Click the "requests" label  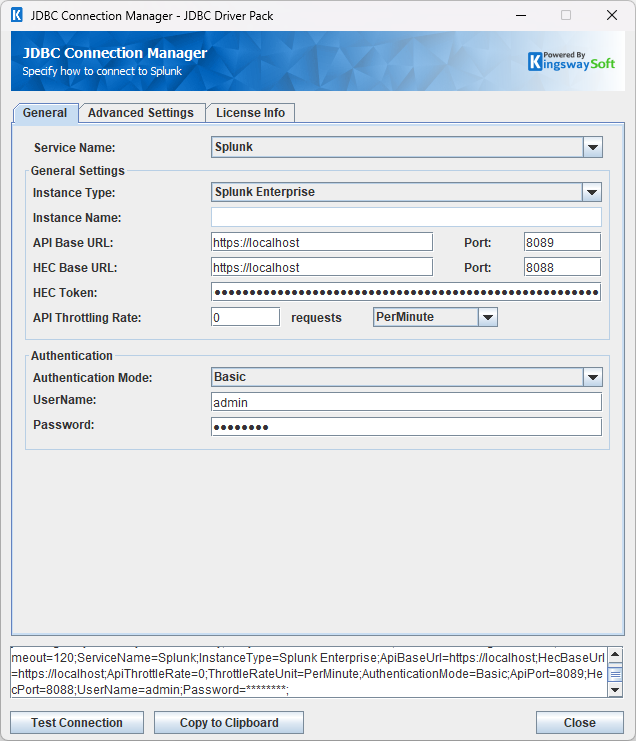316,318
